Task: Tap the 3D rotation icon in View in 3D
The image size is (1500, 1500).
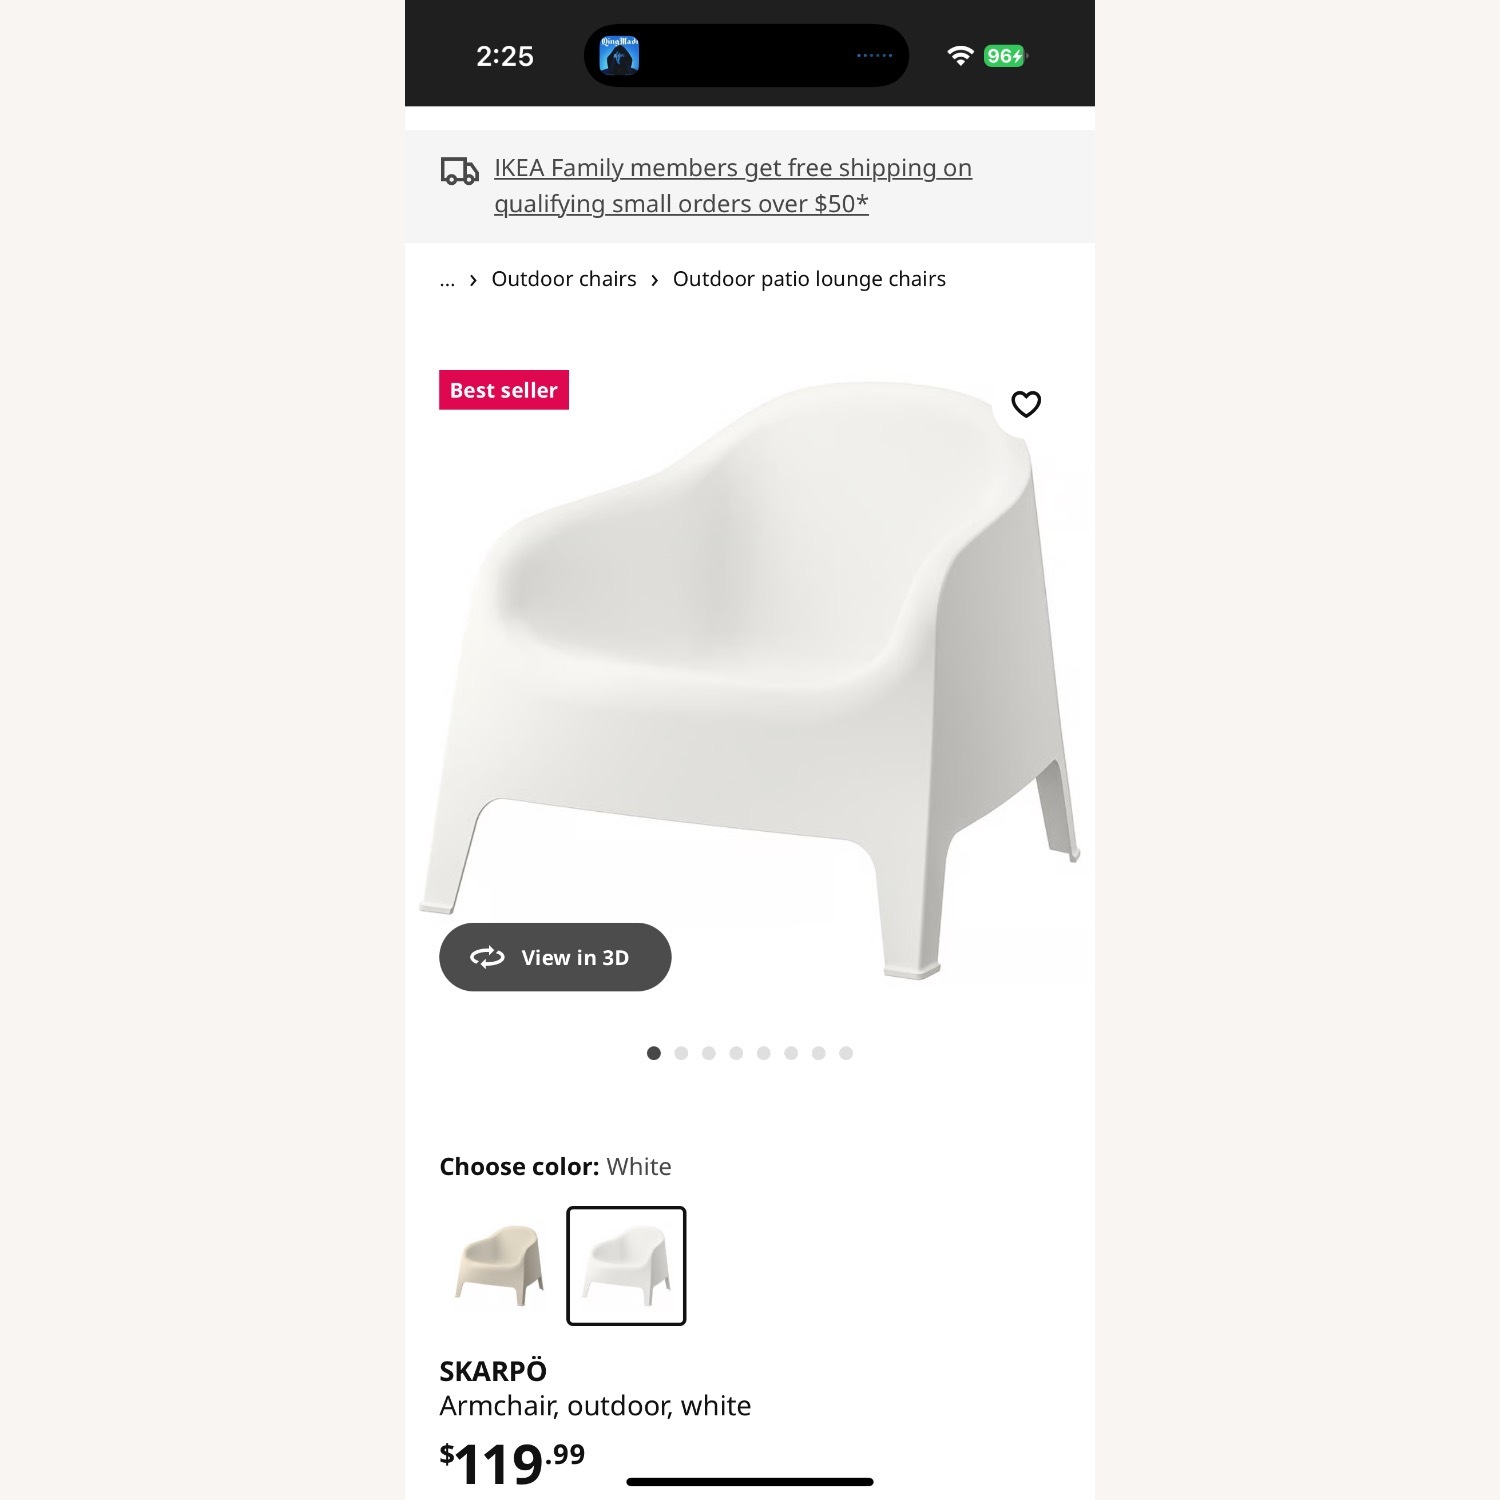Action: pyautogui.click(x=486, y=957)
